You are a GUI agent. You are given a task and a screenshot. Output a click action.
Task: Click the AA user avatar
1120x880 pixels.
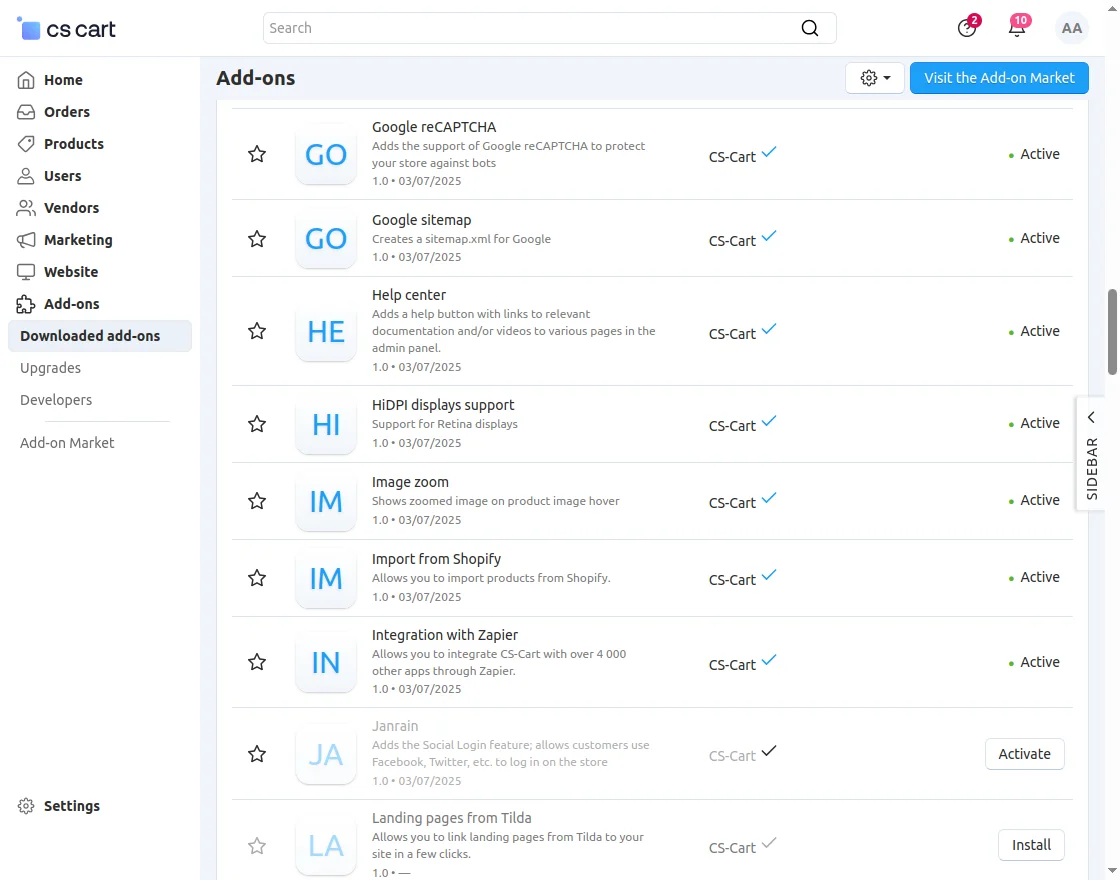pos(1072,28)
